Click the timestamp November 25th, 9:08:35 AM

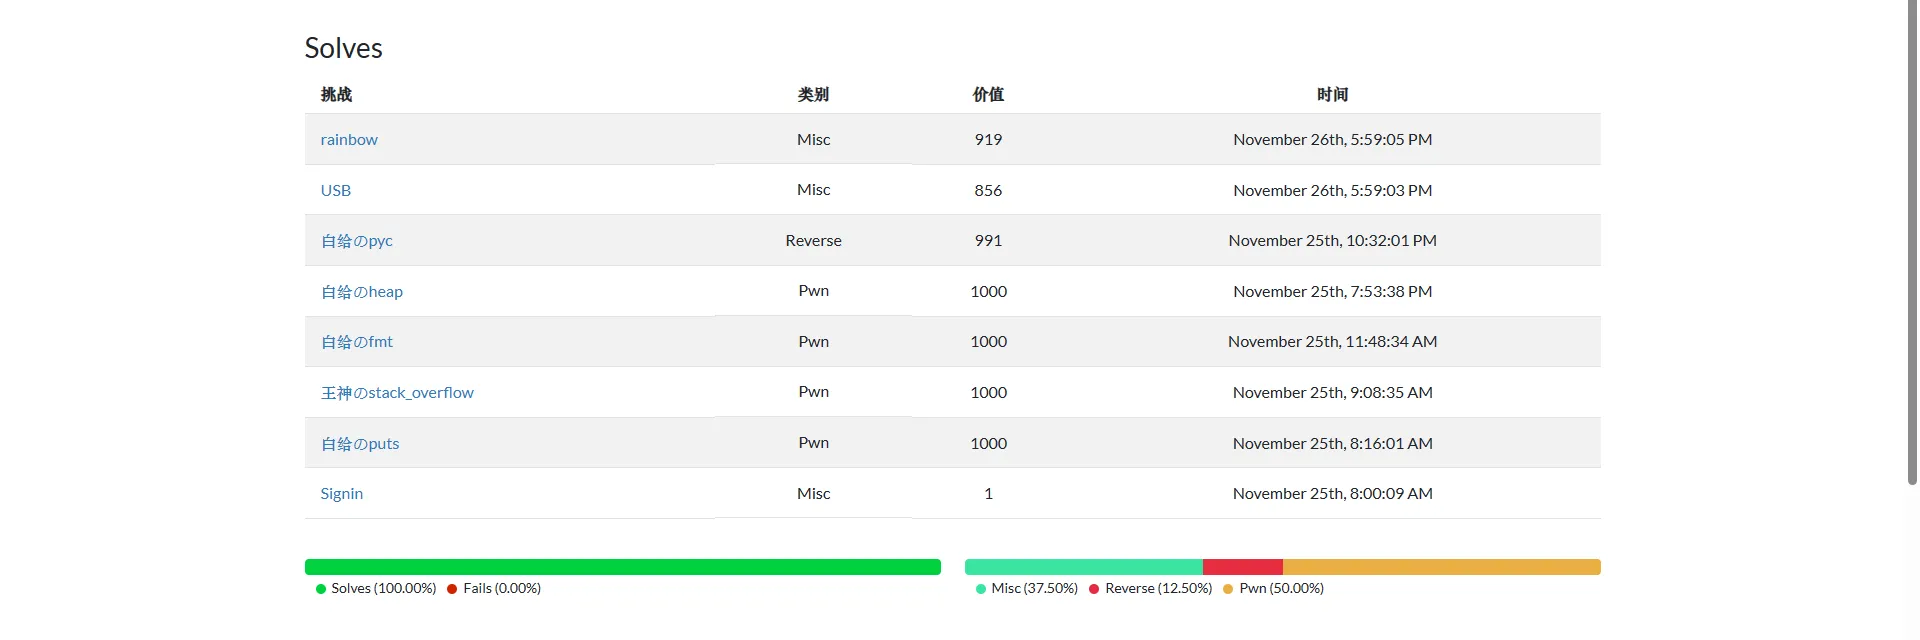[1333, 393]
